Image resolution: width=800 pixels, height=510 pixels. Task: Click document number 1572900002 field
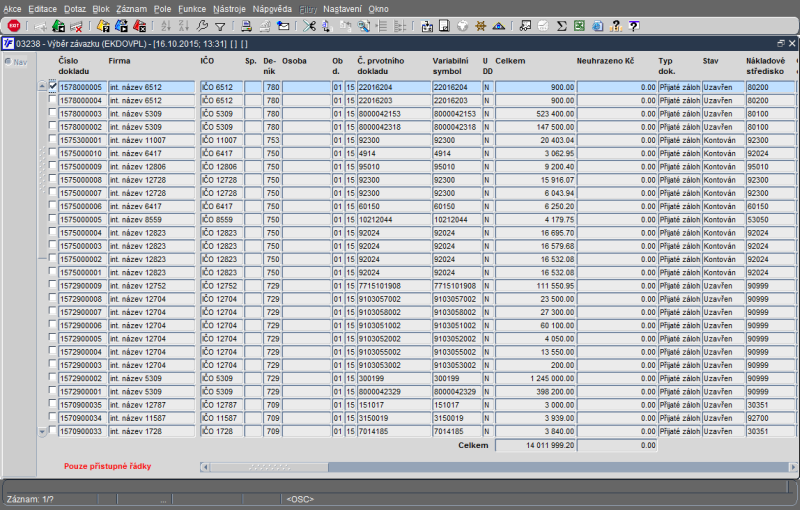point(82,378)
